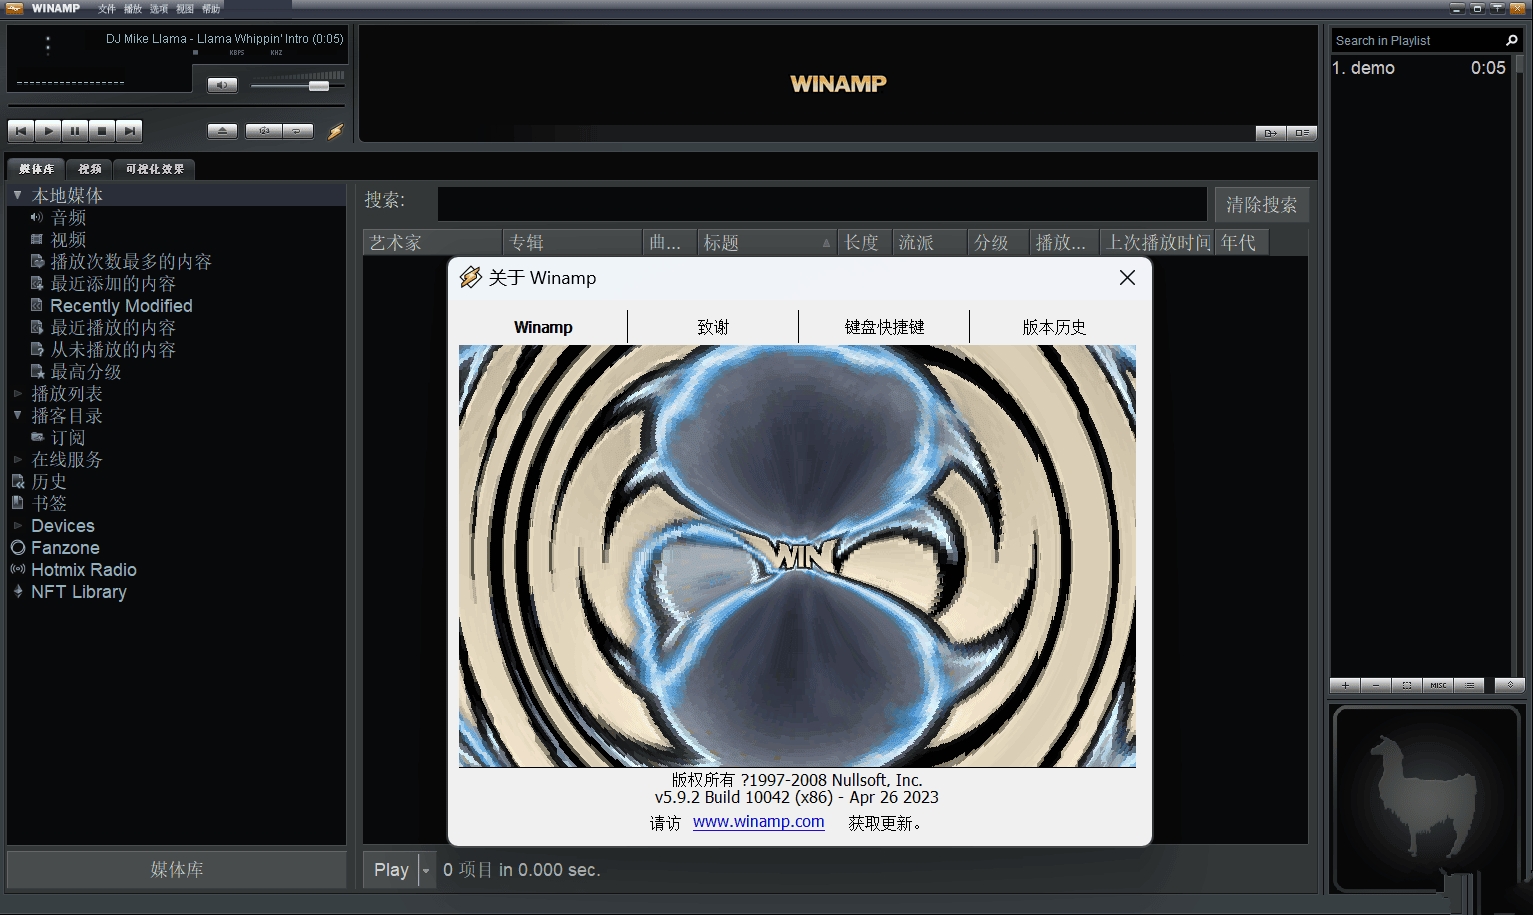Click the Winamp lightning bolt icon
1533x915 pixels.
pos(336,131)
